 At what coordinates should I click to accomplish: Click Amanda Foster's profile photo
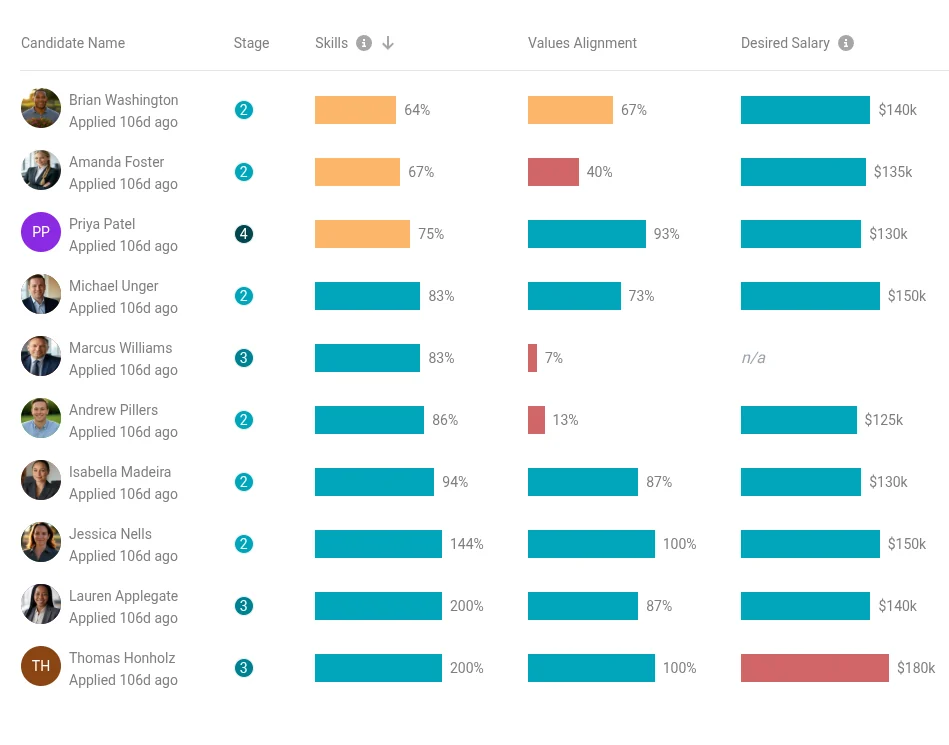[41, 171]
